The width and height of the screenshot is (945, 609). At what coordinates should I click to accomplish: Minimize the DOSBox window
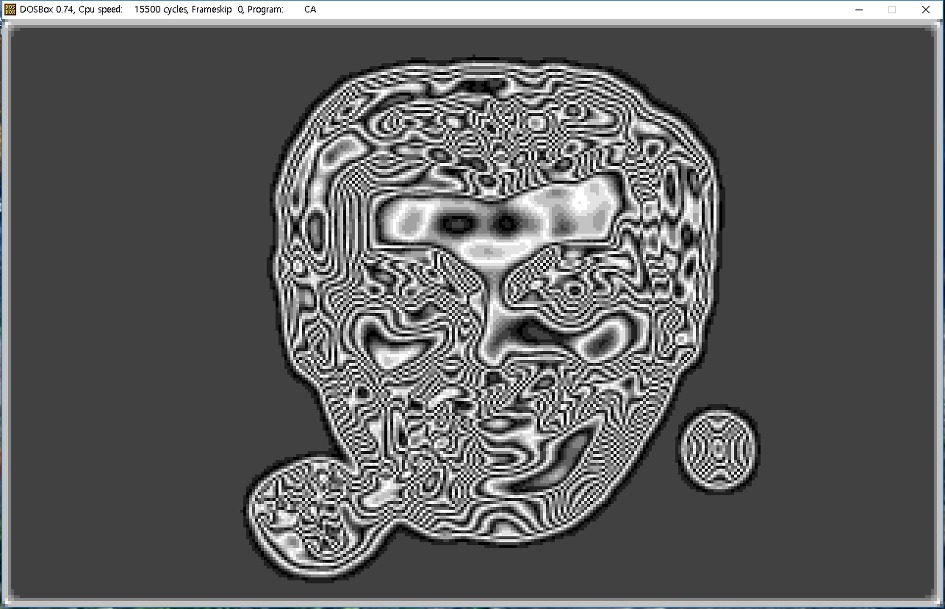[x=859, y=10]
